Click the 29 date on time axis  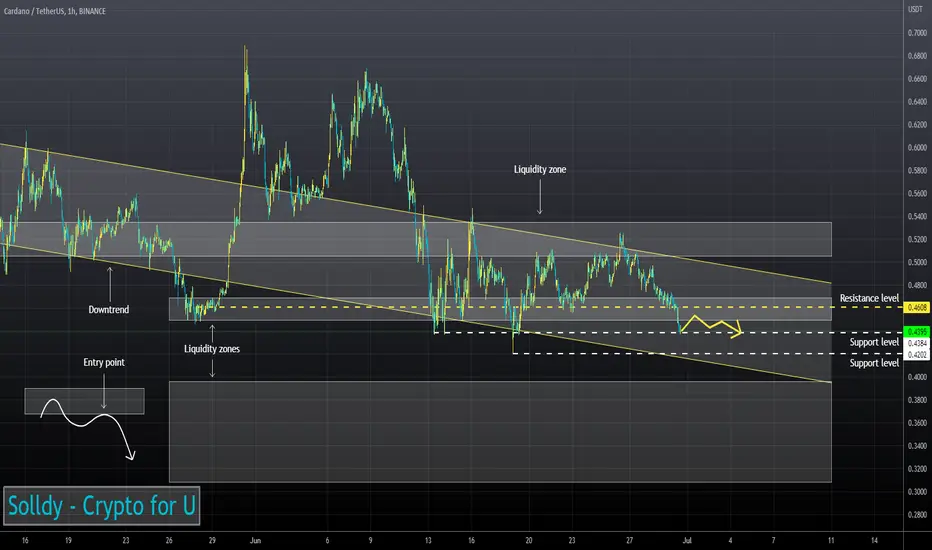tap(212, 540)
